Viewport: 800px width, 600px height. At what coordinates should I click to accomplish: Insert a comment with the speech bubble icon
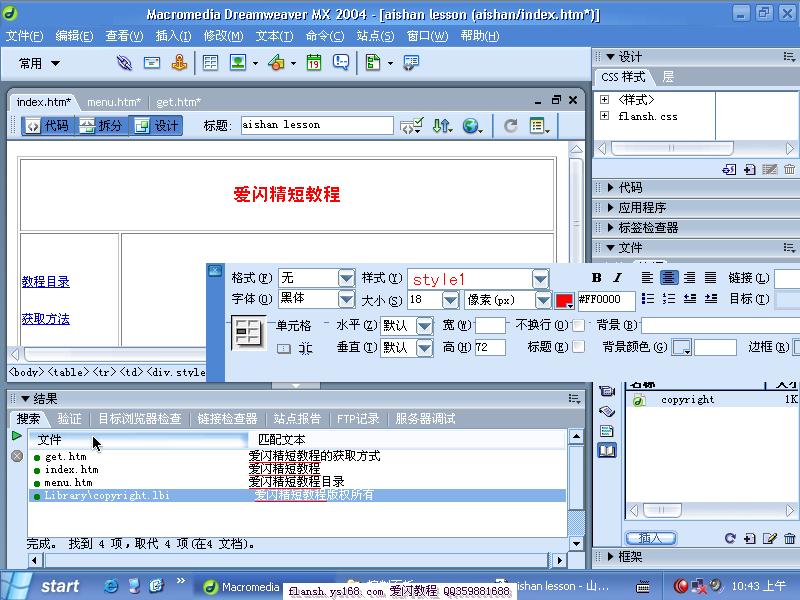pos(341,63)
